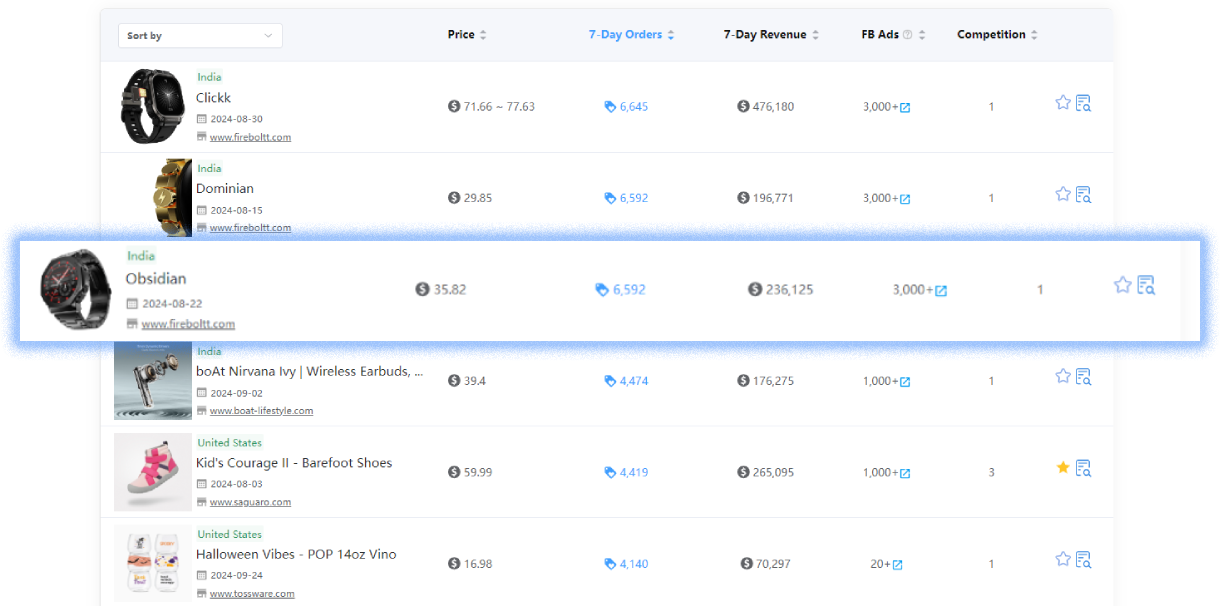Open FB Ads external link for Kid's Courage II

pyautogui.click(x=905, y=473)
